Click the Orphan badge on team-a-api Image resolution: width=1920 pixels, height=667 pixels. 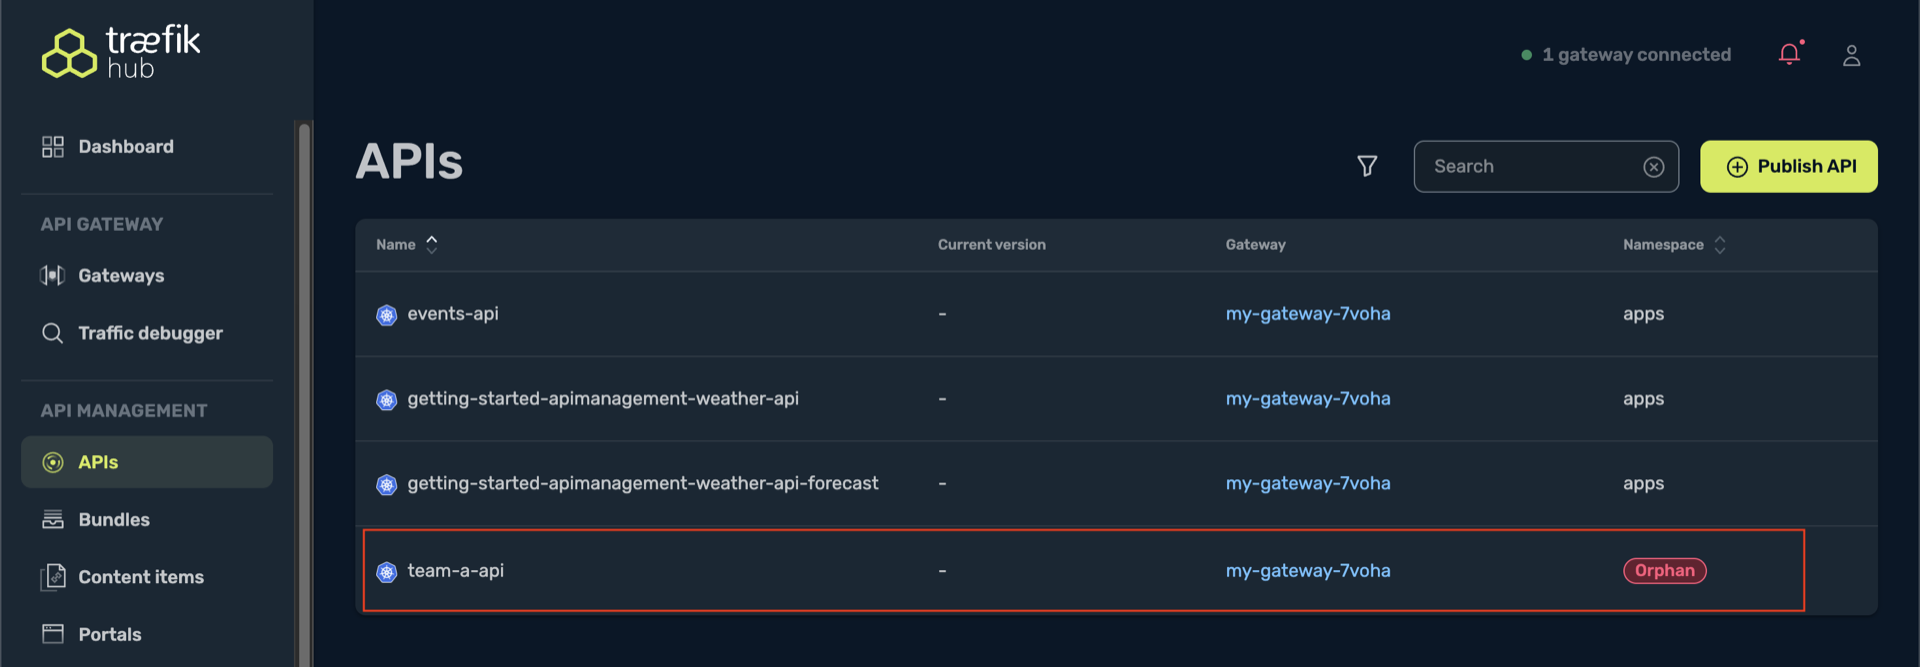1665,571
